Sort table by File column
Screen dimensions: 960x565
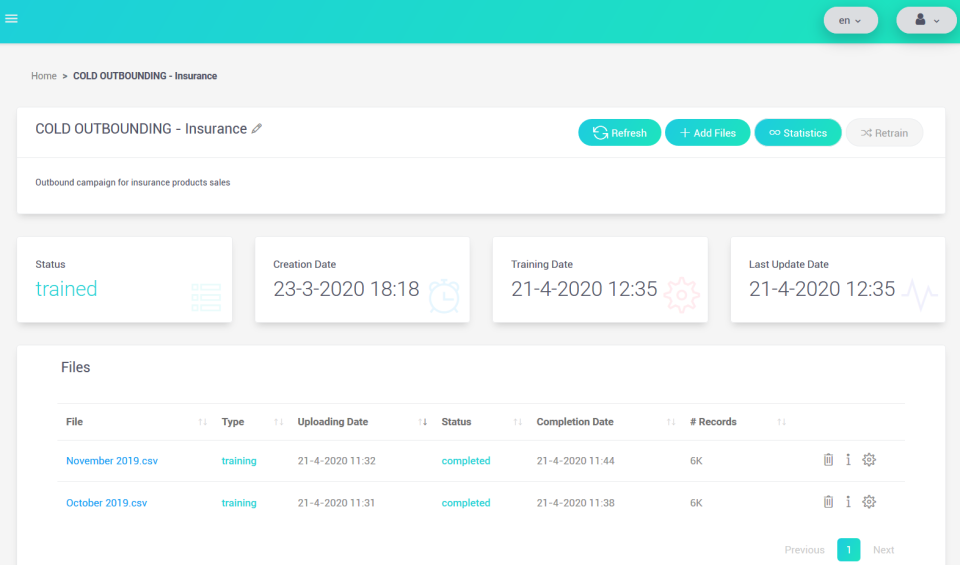202,422
